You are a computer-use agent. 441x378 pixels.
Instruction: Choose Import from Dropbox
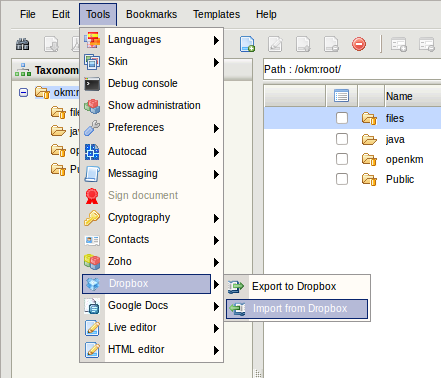297,309
